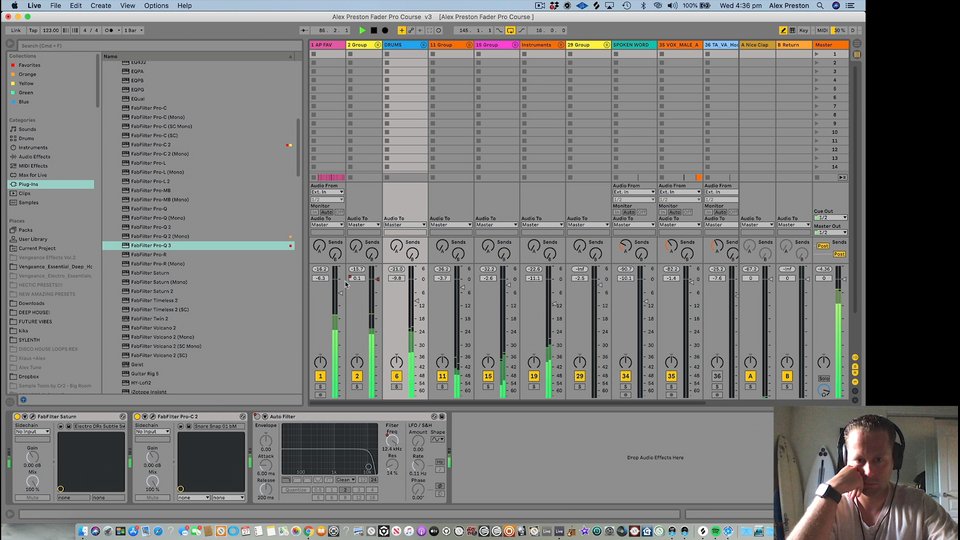Image resolution: width=960 pixels, height=540 pixels.
Task: Click the tempo field showing 123.00
Action: click(x=51, y=30)
